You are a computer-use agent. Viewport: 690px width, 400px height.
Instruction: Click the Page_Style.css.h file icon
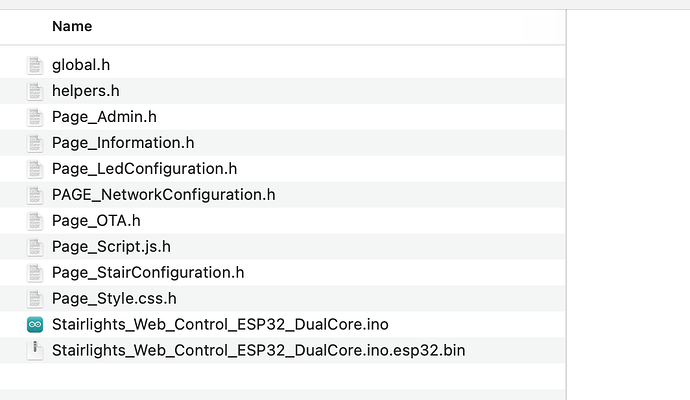tap(35, 299)
